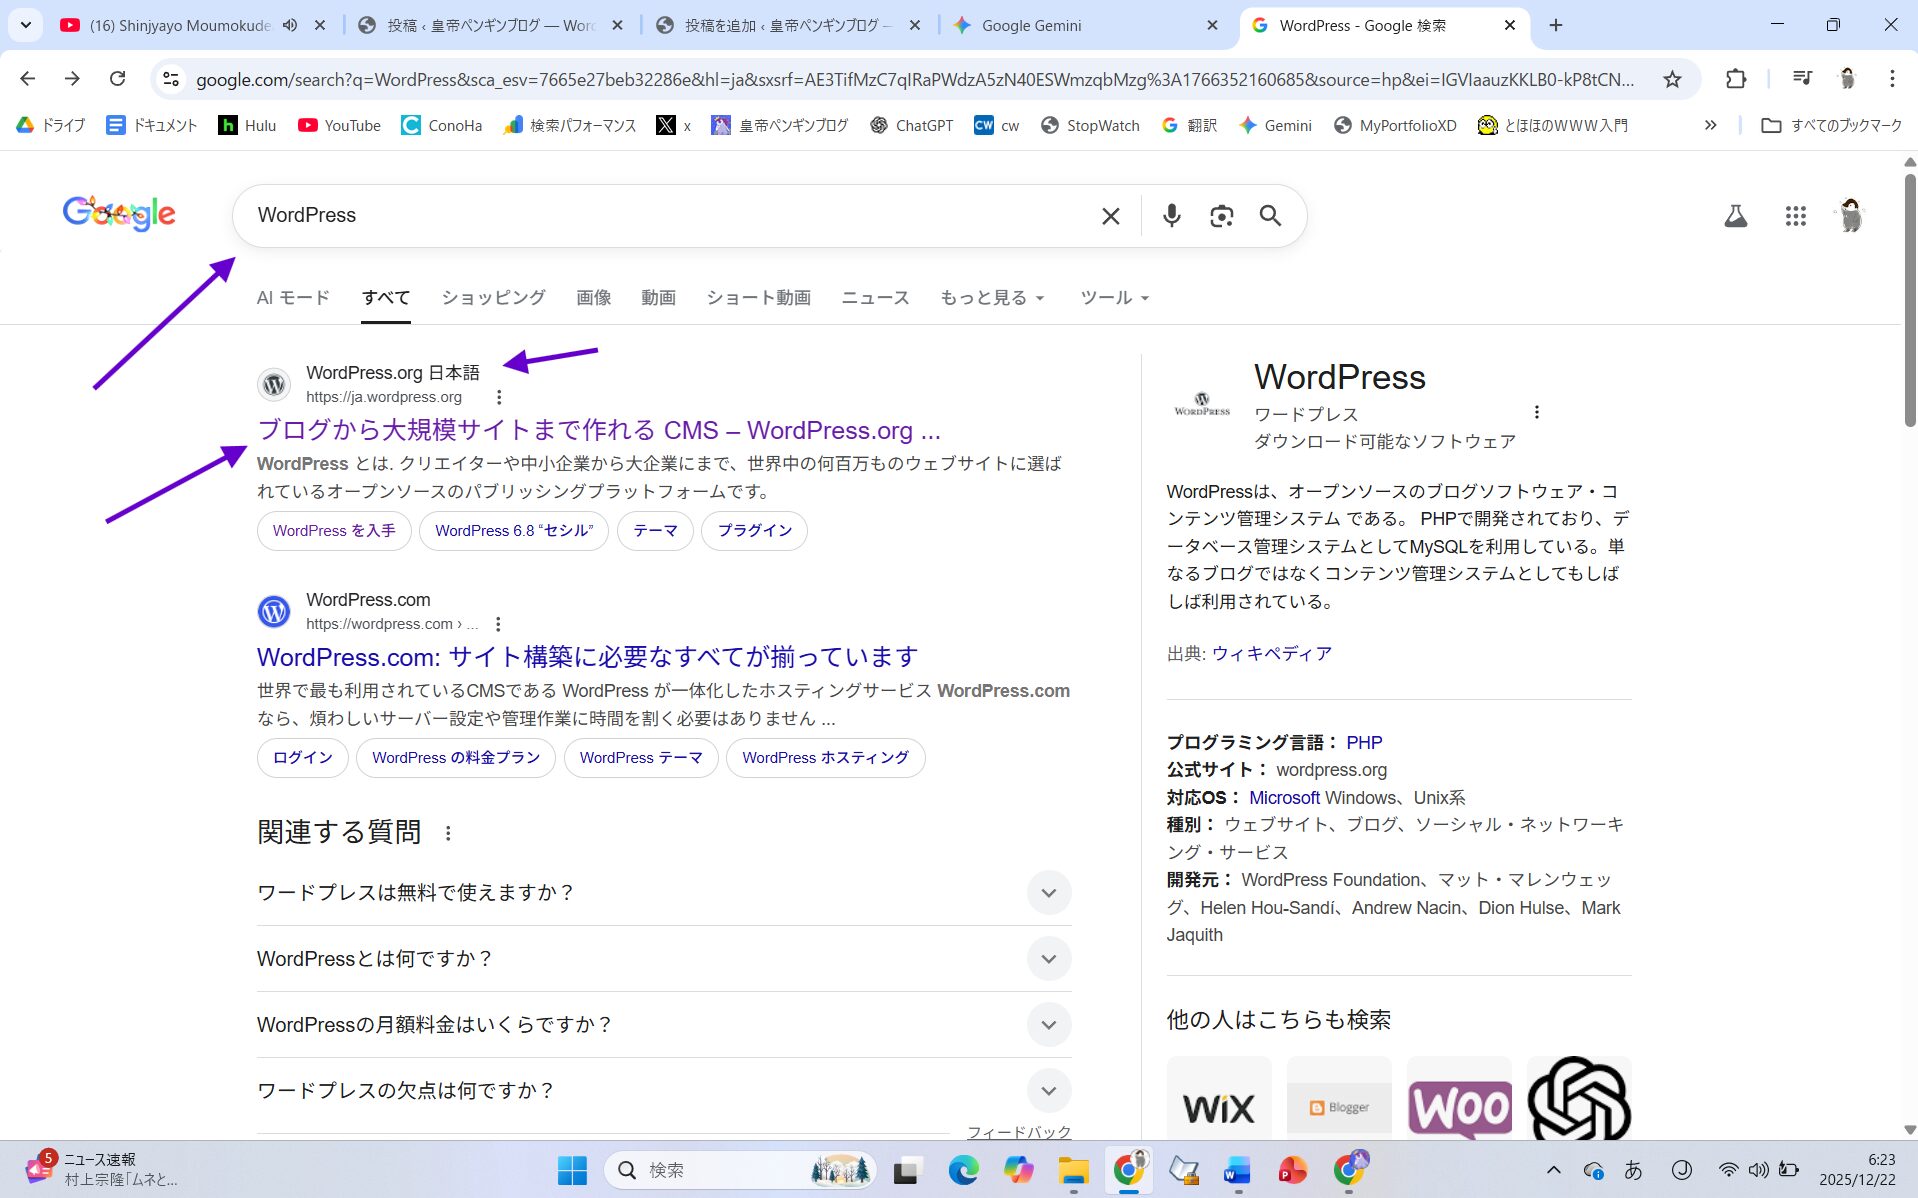This screenshot has height=1198, width=1918.
Task: Open the 'ツール' dropdown menu
Action: tap(1114, 298)
